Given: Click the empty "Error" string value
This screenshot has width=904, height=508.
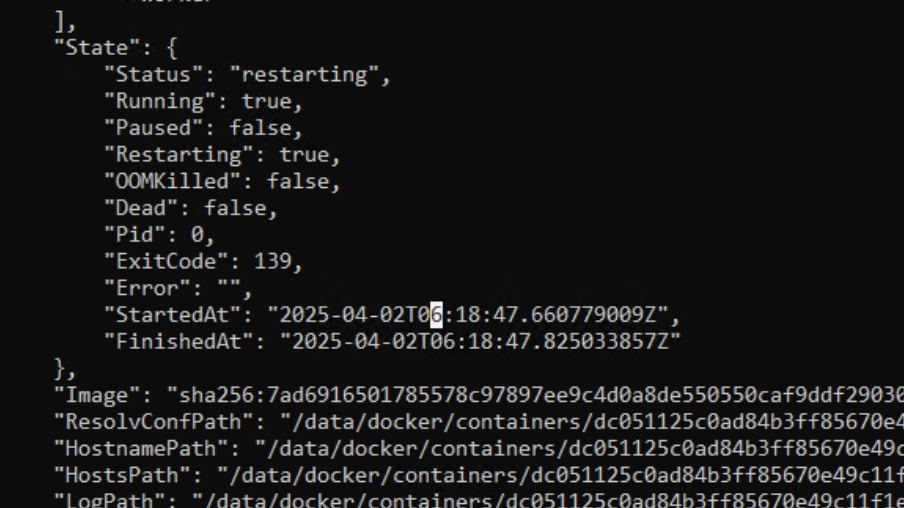Looking at the screenshot, I should [229, 288].
